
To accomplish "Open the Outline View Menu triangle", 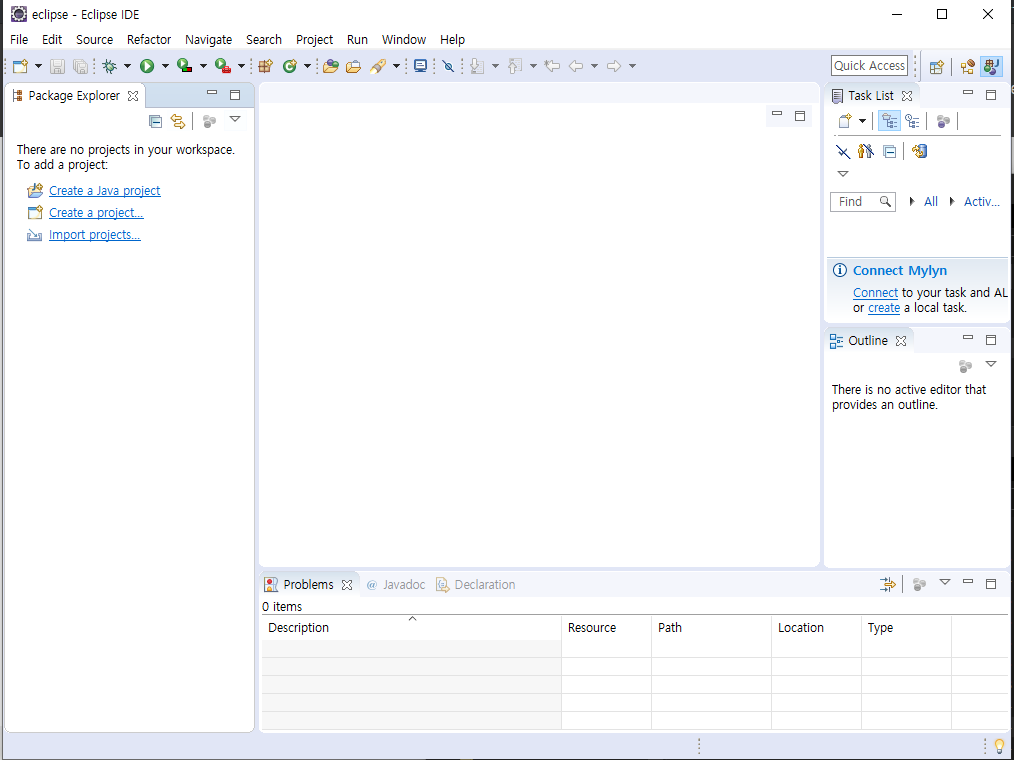I will pyautogui.click(x=991, y=365).
